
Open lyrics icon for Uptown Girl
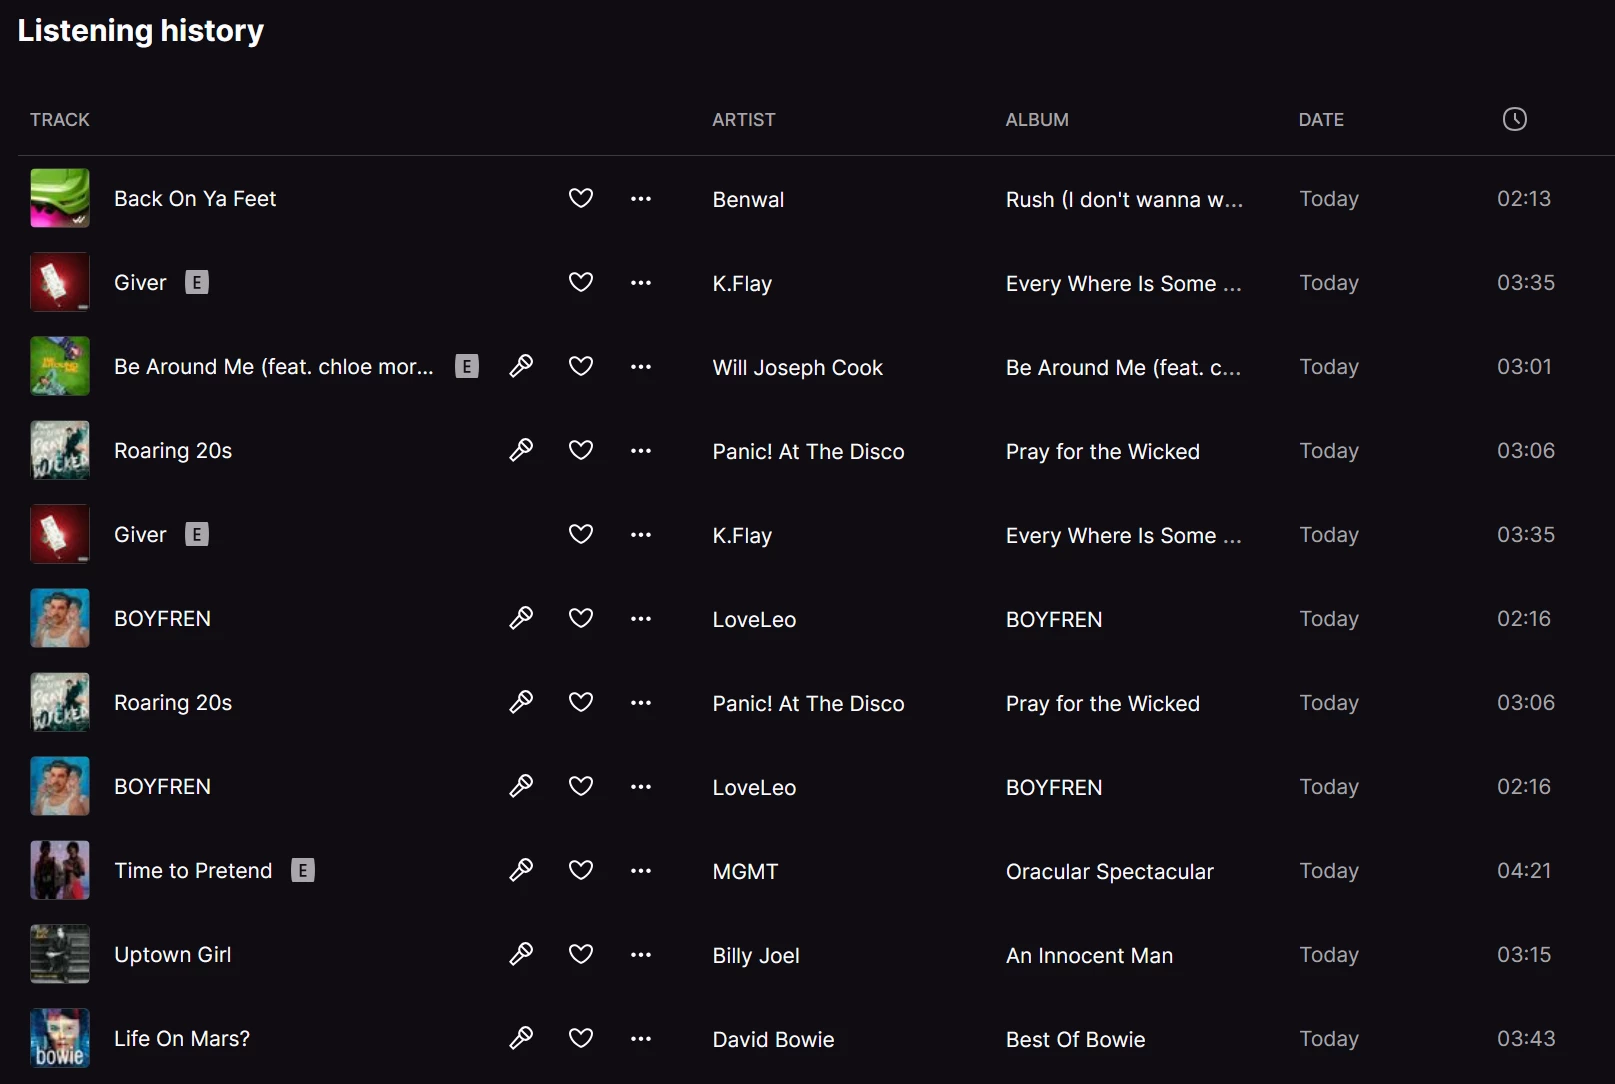521,954
